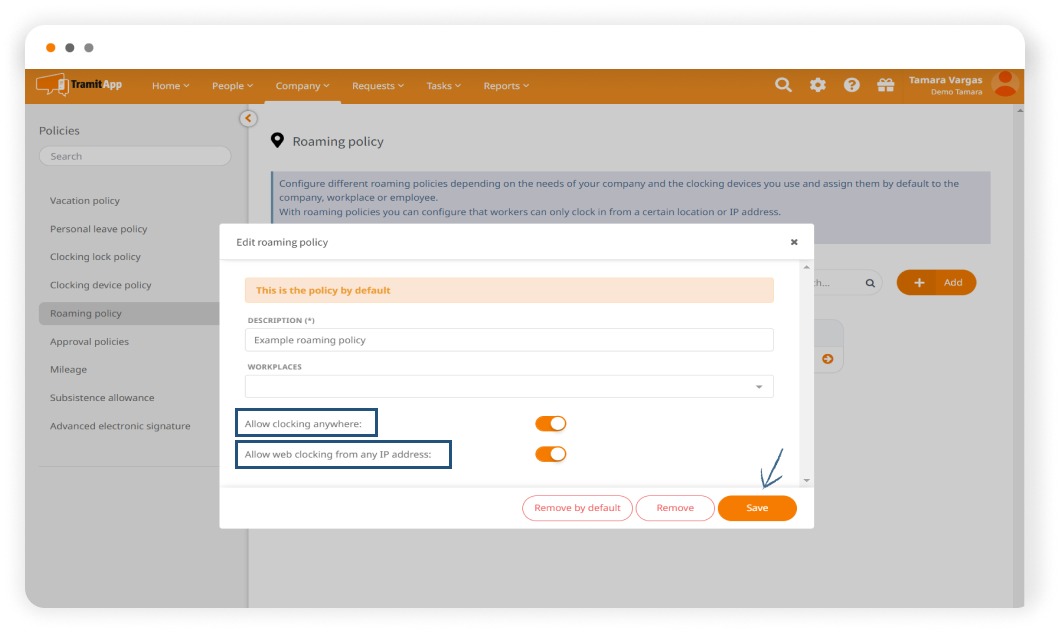Viewport: 1061px width, 633px height.
Task: Open the People menu dropdown
Action: coord(232,86)
